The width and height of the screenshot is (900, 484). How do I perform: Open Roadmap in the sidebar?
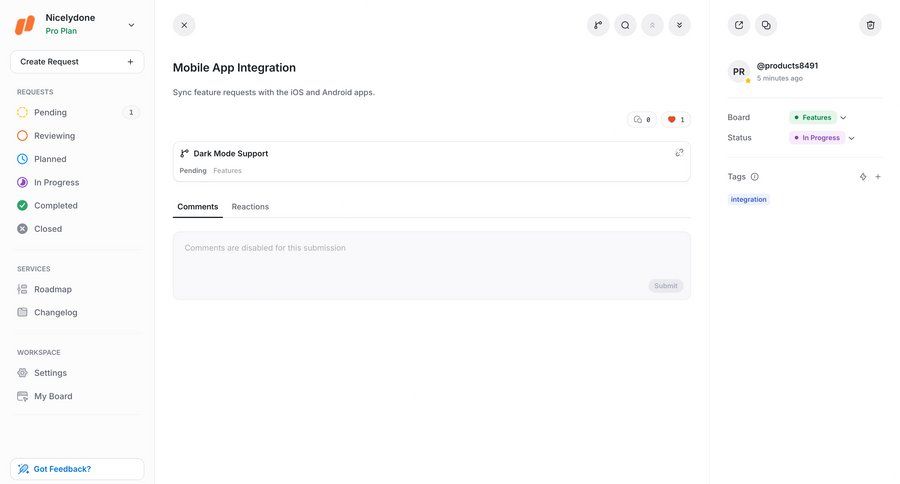tap(53, 289)
